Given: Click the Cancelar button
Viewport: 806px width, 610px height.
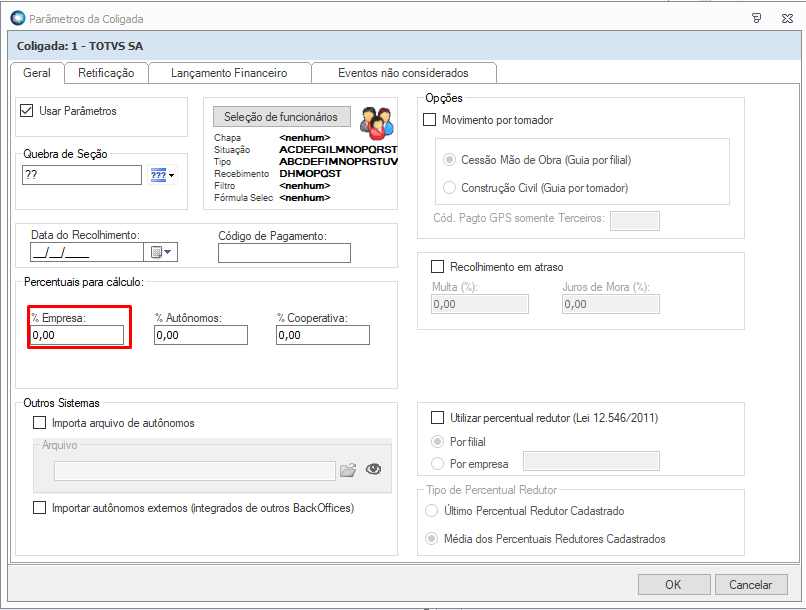Looking at the screenshot, I should click(751, 584).
